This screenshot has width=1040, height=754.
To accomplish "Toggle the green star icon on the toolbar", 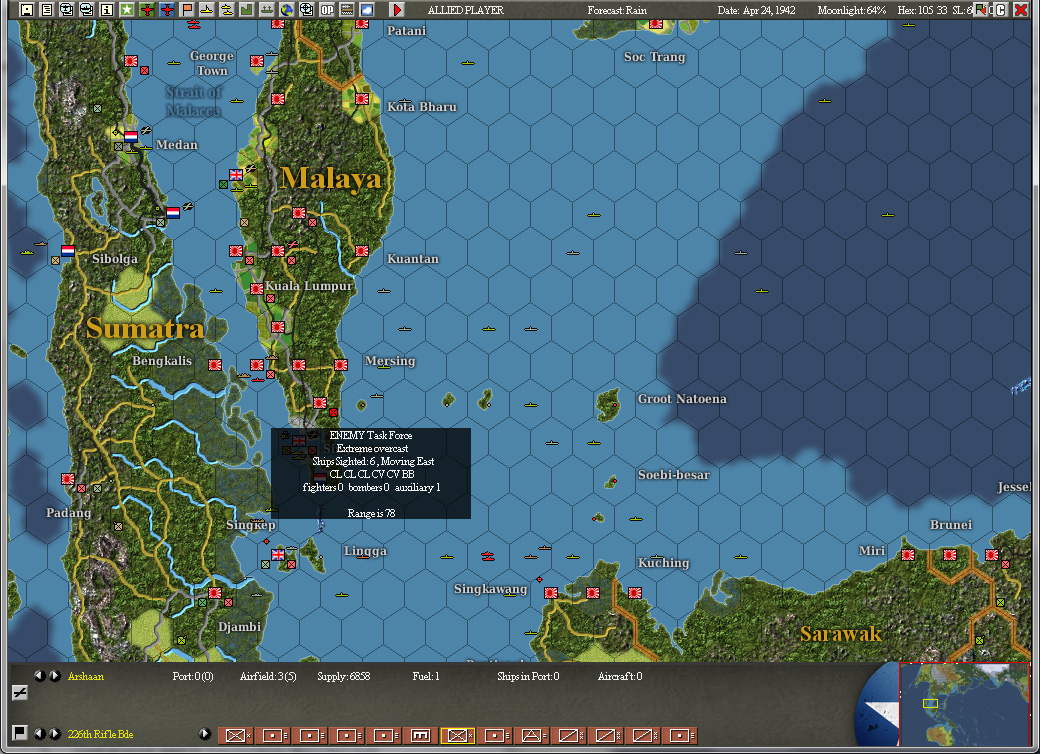I will pos(127,8).
